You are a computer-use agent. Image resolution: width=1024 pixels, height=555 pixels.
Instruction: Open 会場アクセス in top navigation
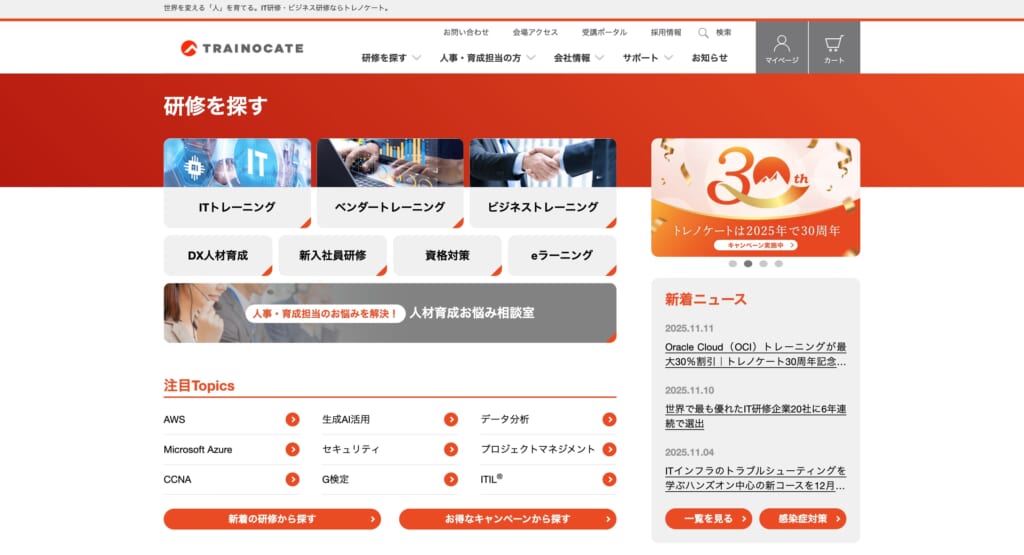point(535,32)
